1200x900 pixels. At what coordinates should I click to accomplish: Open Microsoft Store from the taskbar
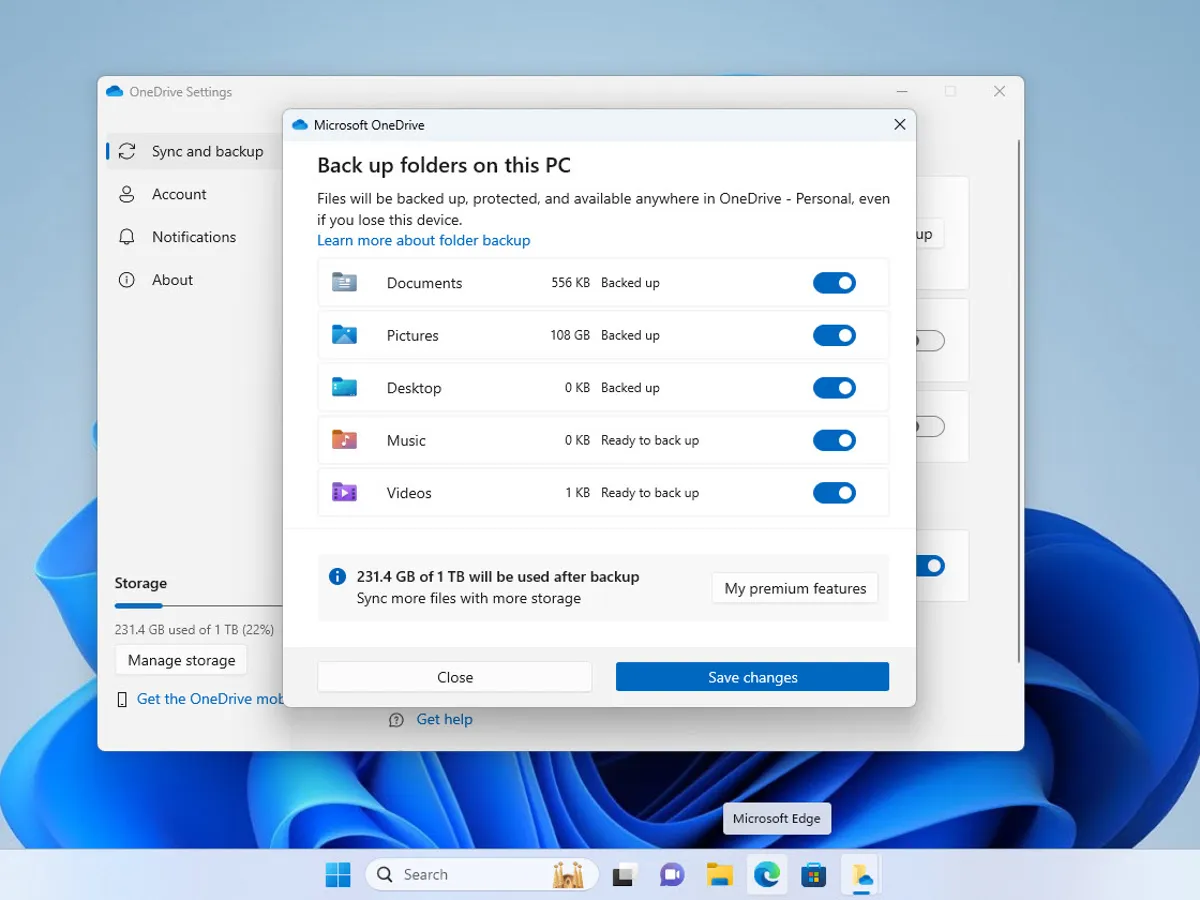click(814, 875)
